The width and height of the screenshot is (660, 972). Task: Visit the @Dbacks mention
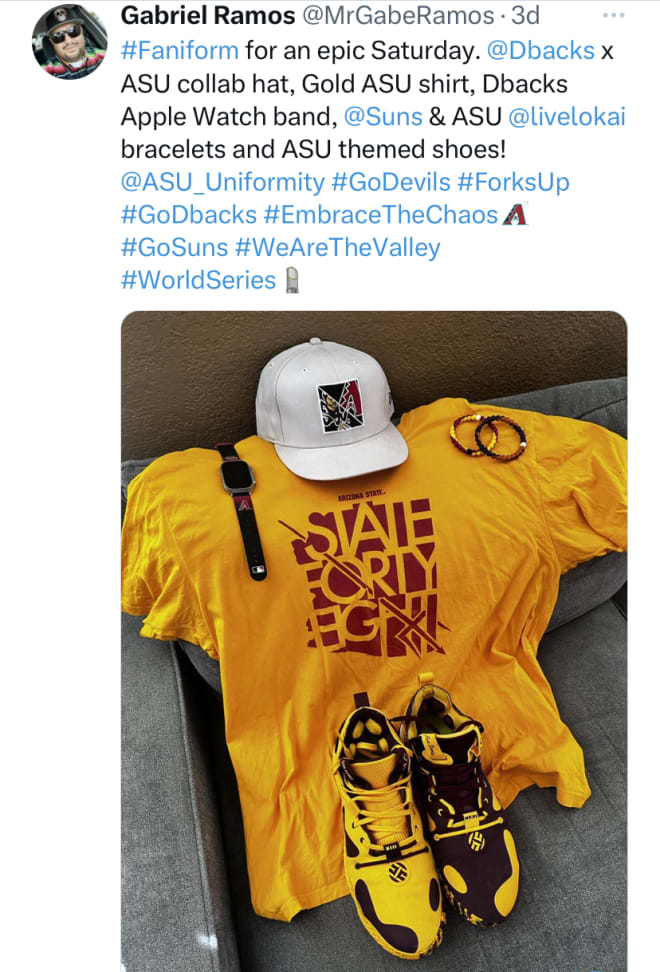click(x=541, y=50)
